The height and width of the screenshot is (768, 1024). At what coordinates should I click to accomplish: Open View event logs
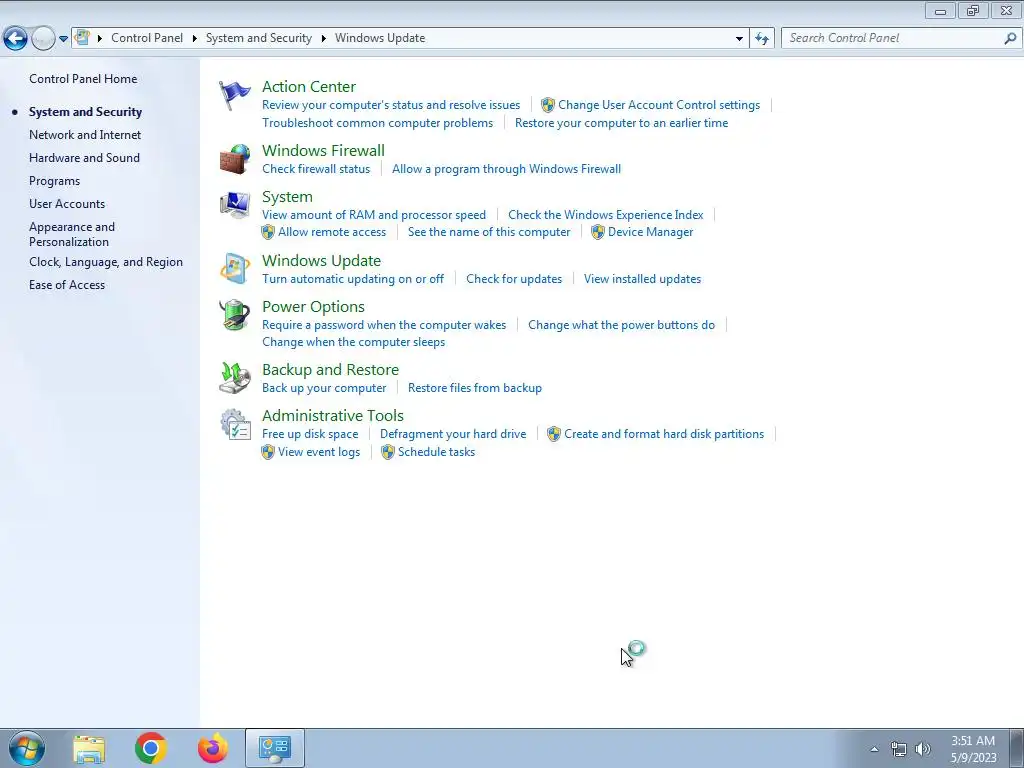point(319,451)
